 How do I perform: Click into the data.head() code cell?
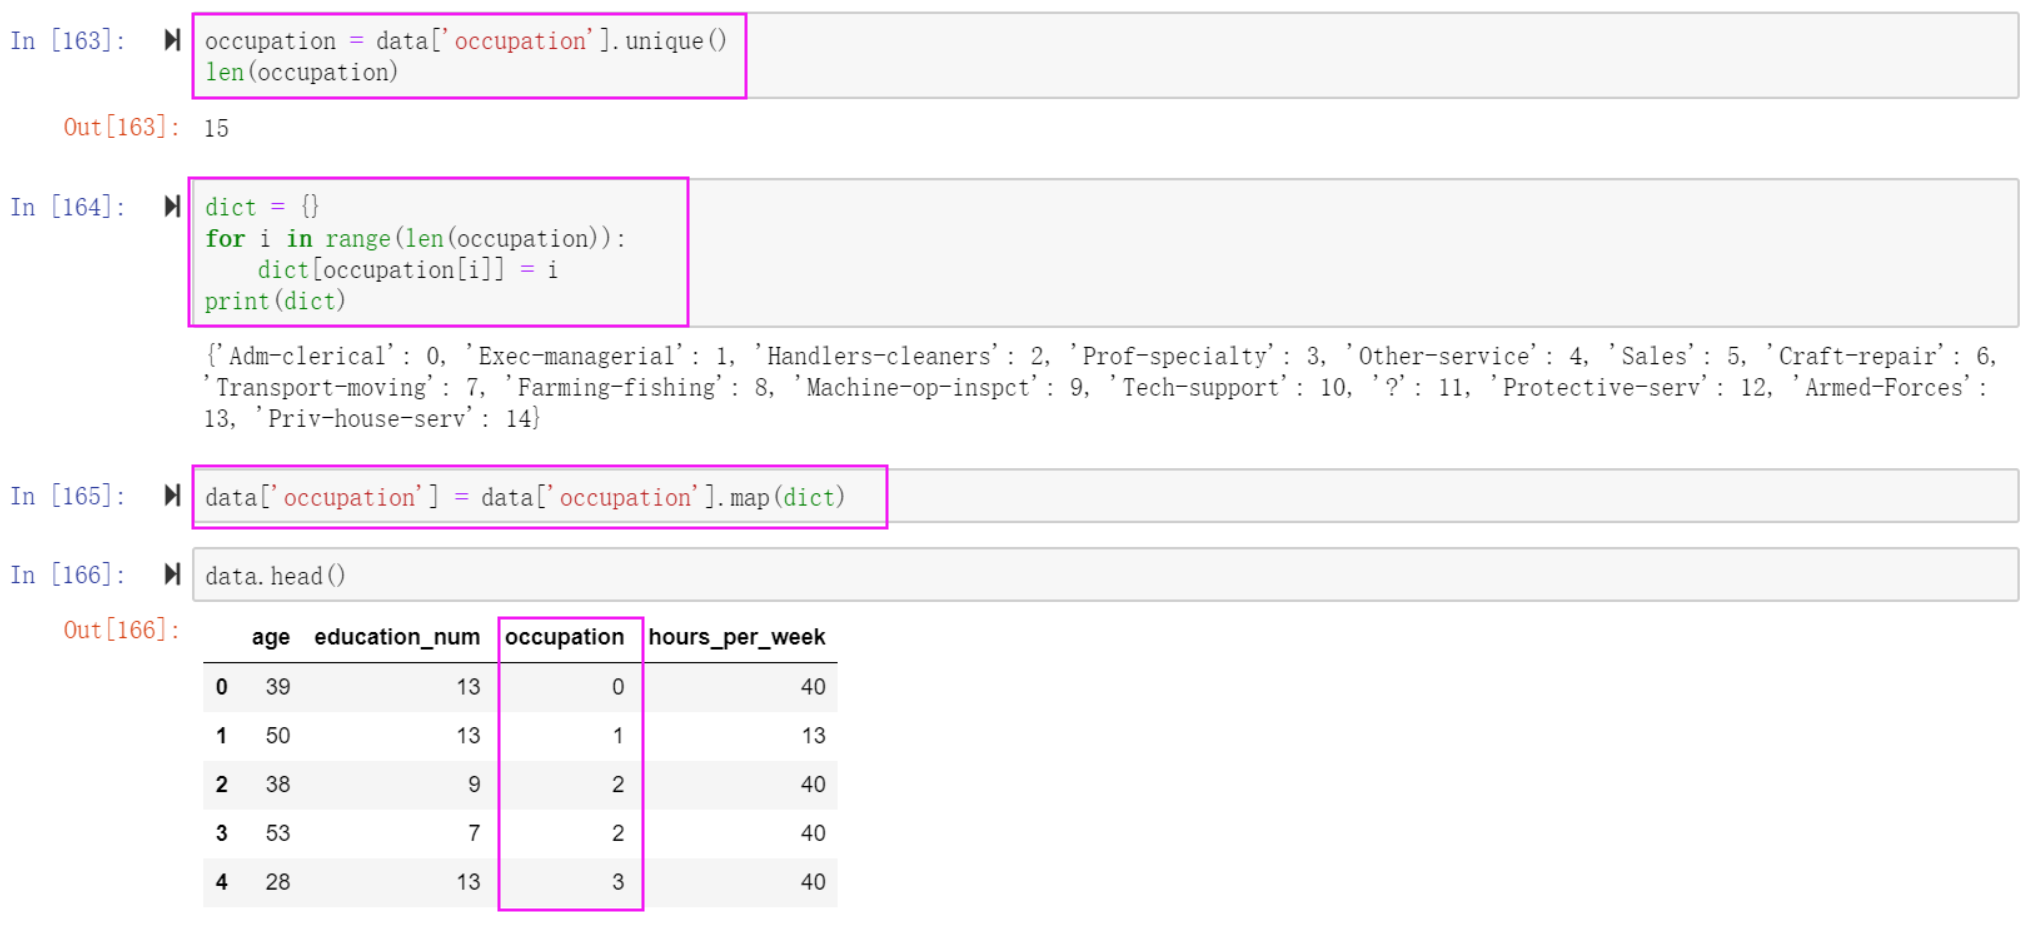tap(1105, 575)
